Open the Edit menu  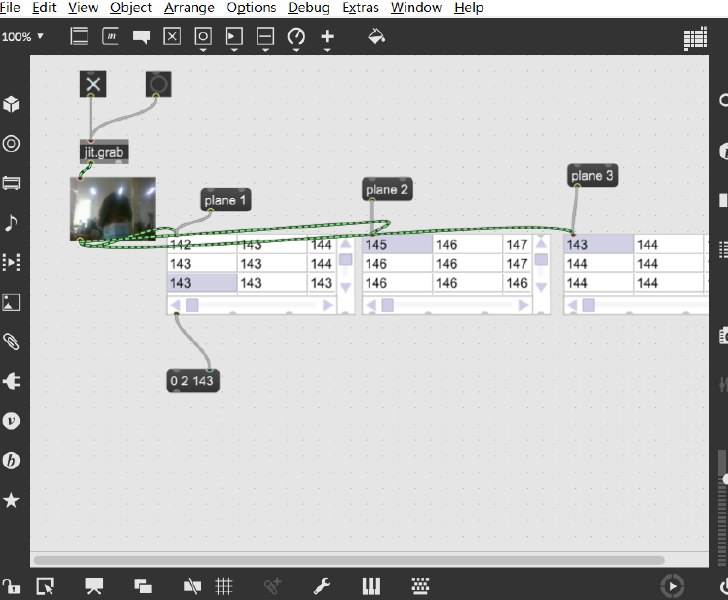pyautogui.click(x=44, y=7)
